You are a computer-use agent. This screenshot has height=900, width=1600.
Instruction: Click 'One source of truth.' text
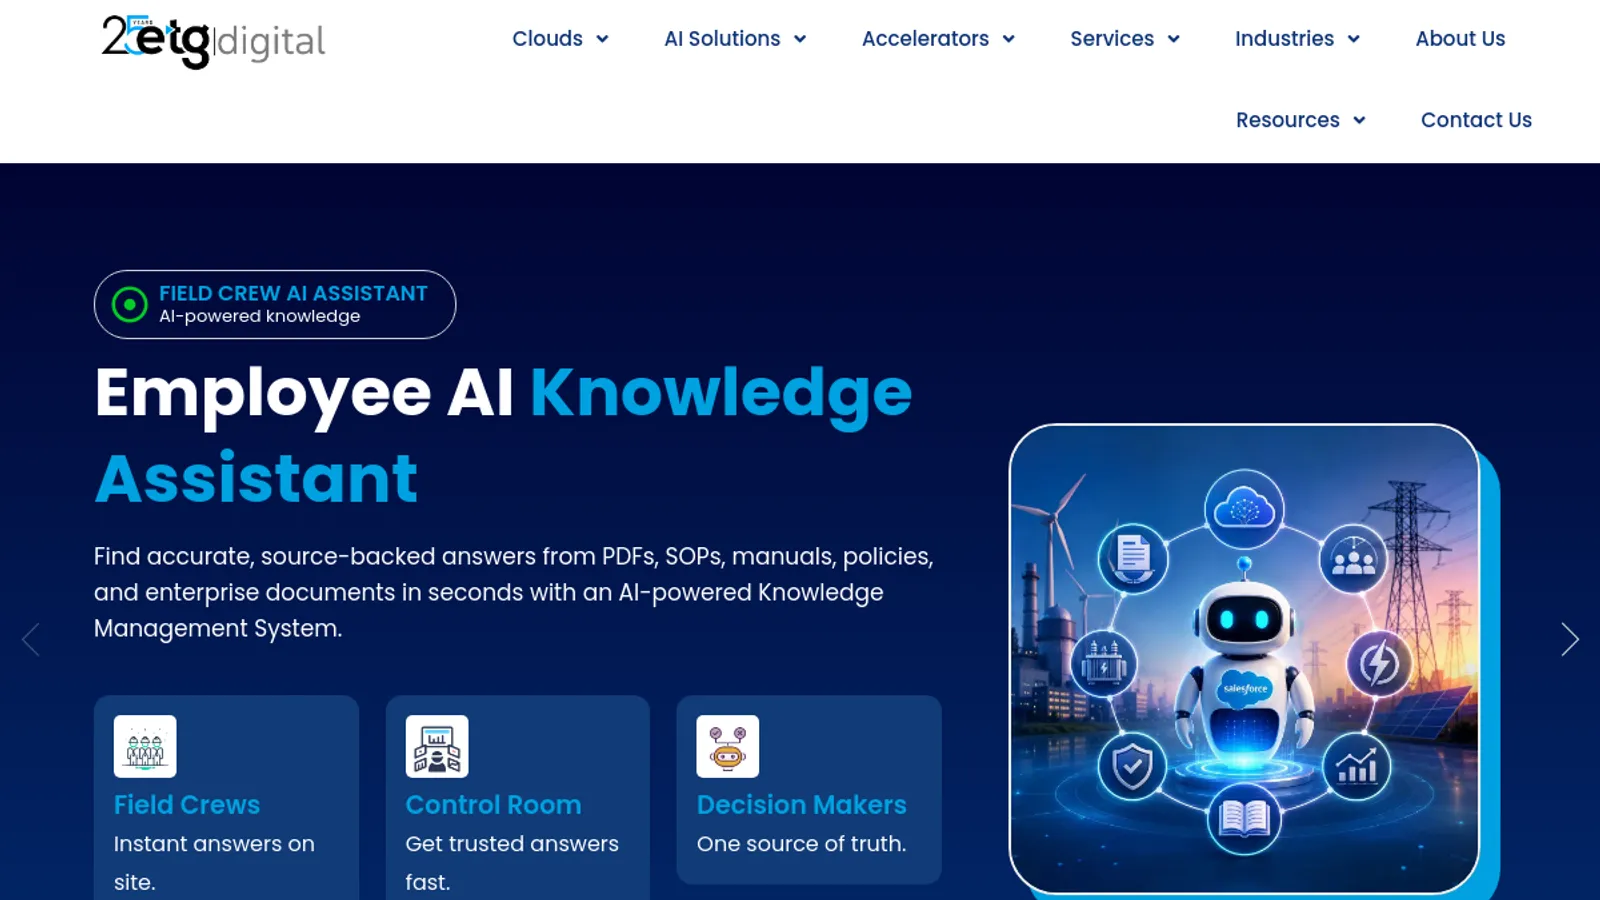pos(802,844)
